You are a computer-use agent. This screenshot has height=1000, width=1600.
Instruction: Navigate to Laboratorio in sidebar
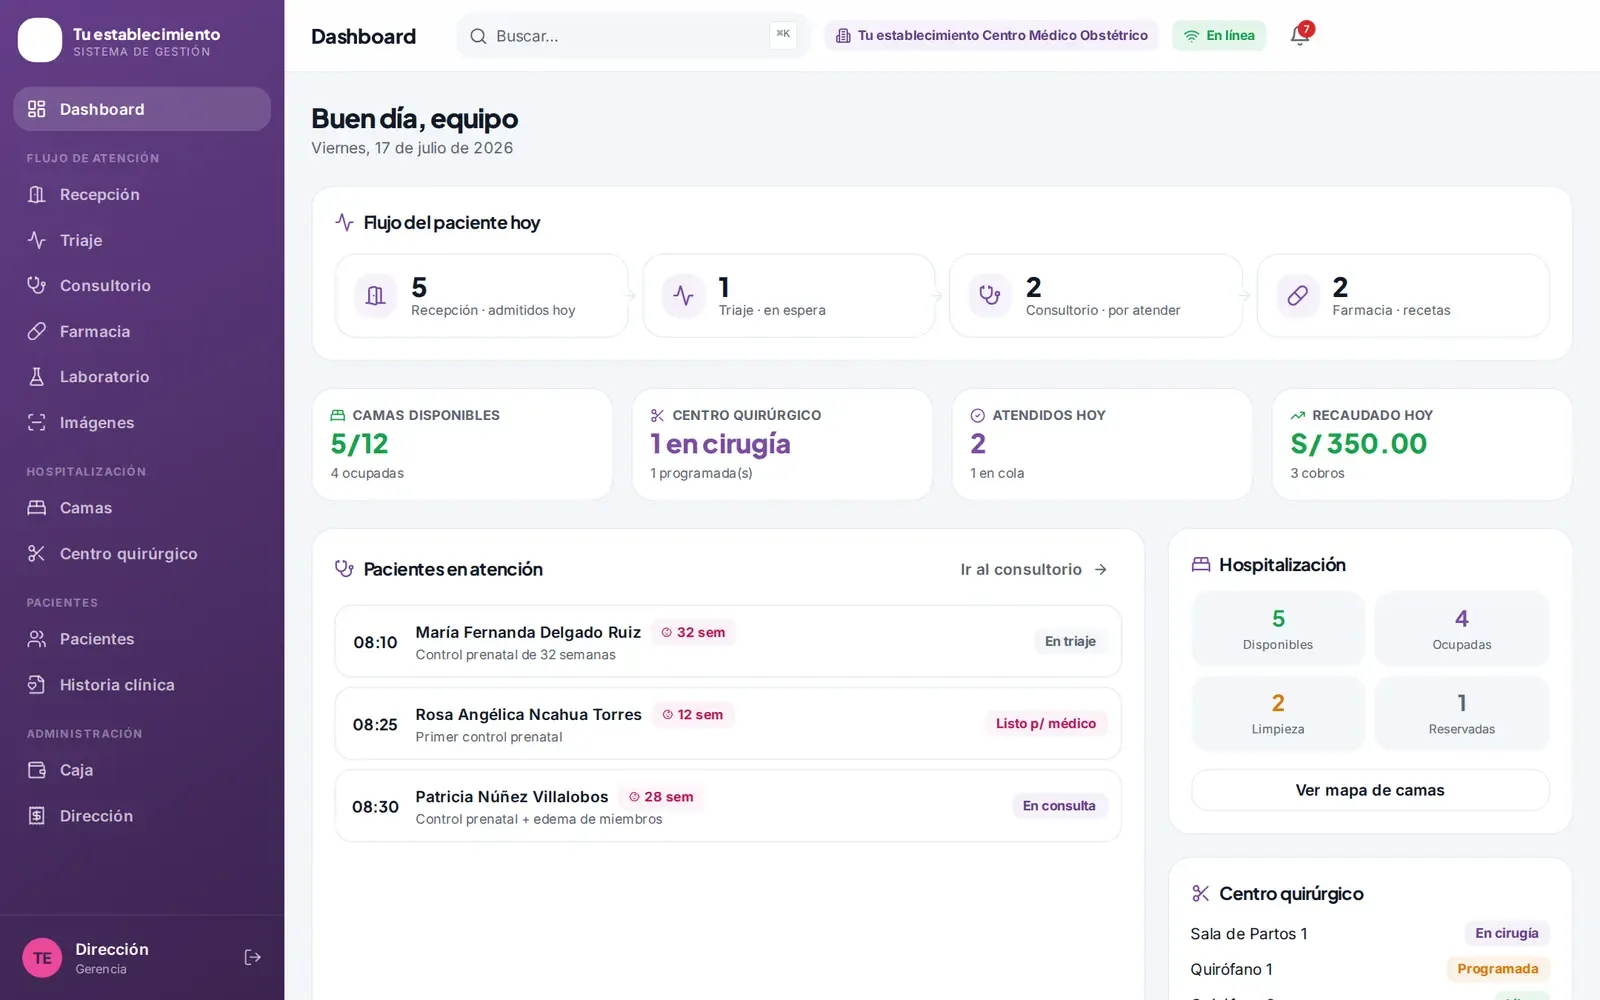[x=142, y=377]
